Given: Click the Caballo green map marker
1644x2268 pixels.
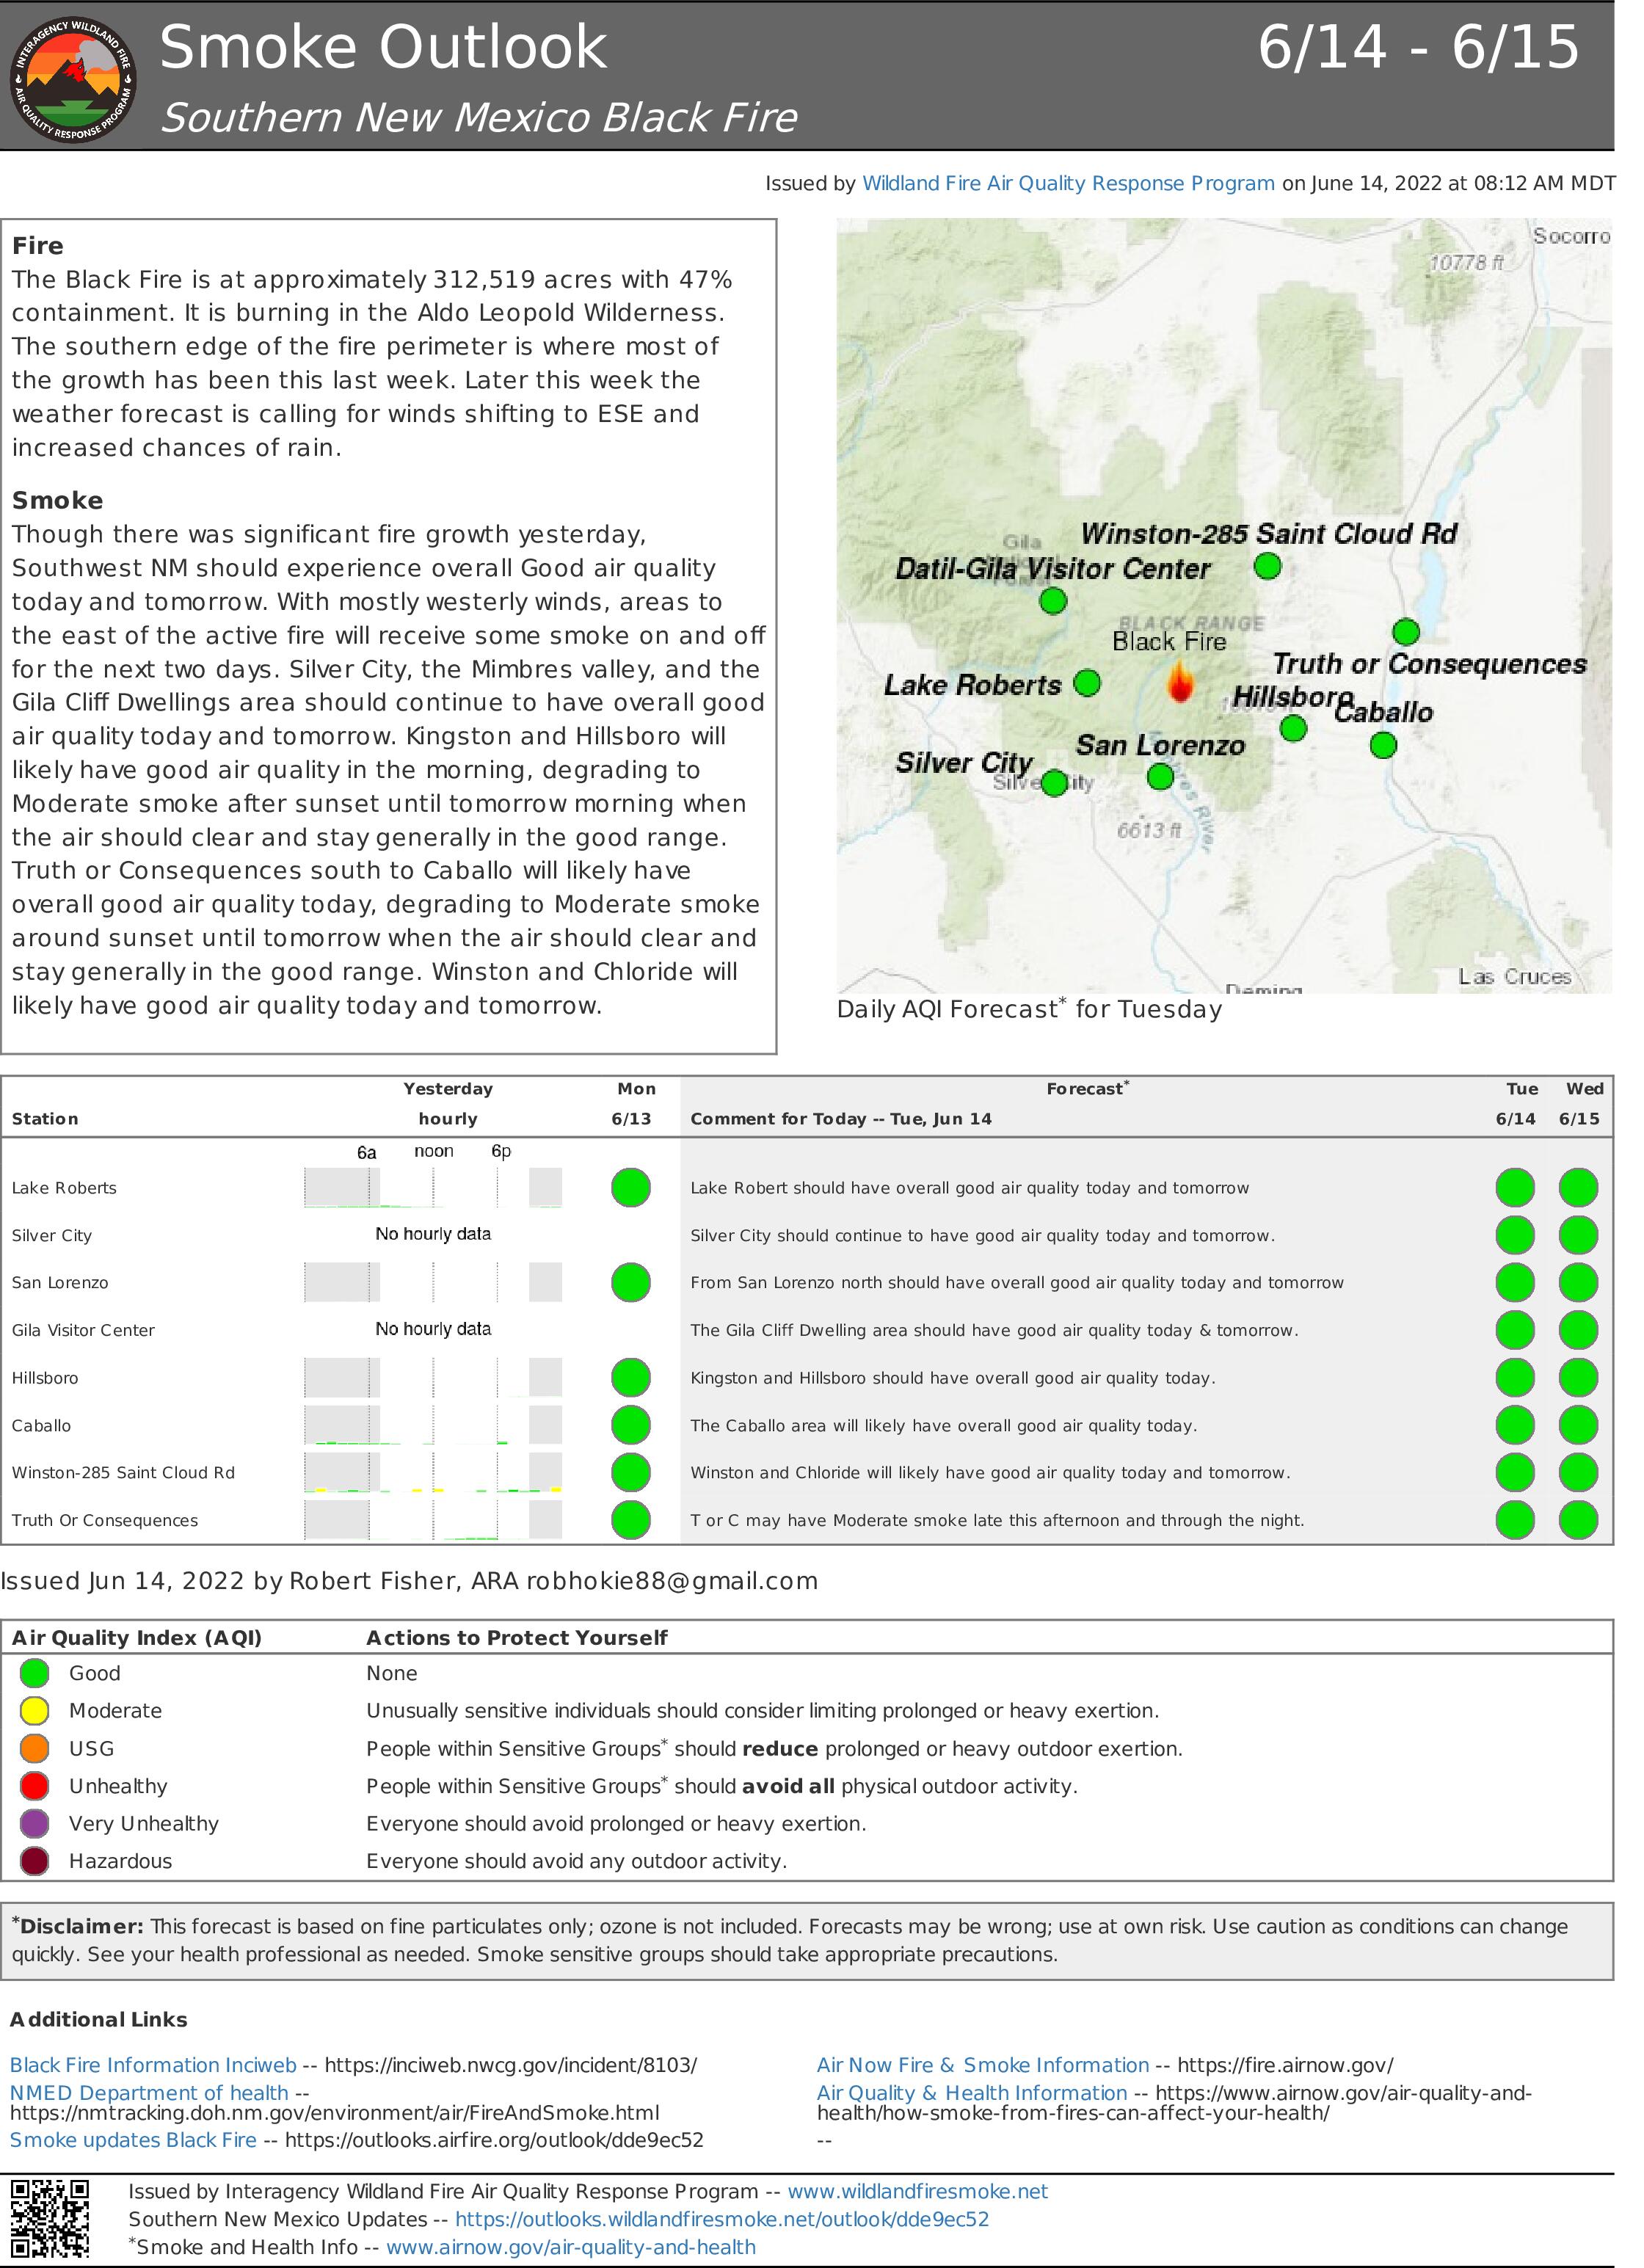Looking at the screenshot, I should coord(1383,745).
